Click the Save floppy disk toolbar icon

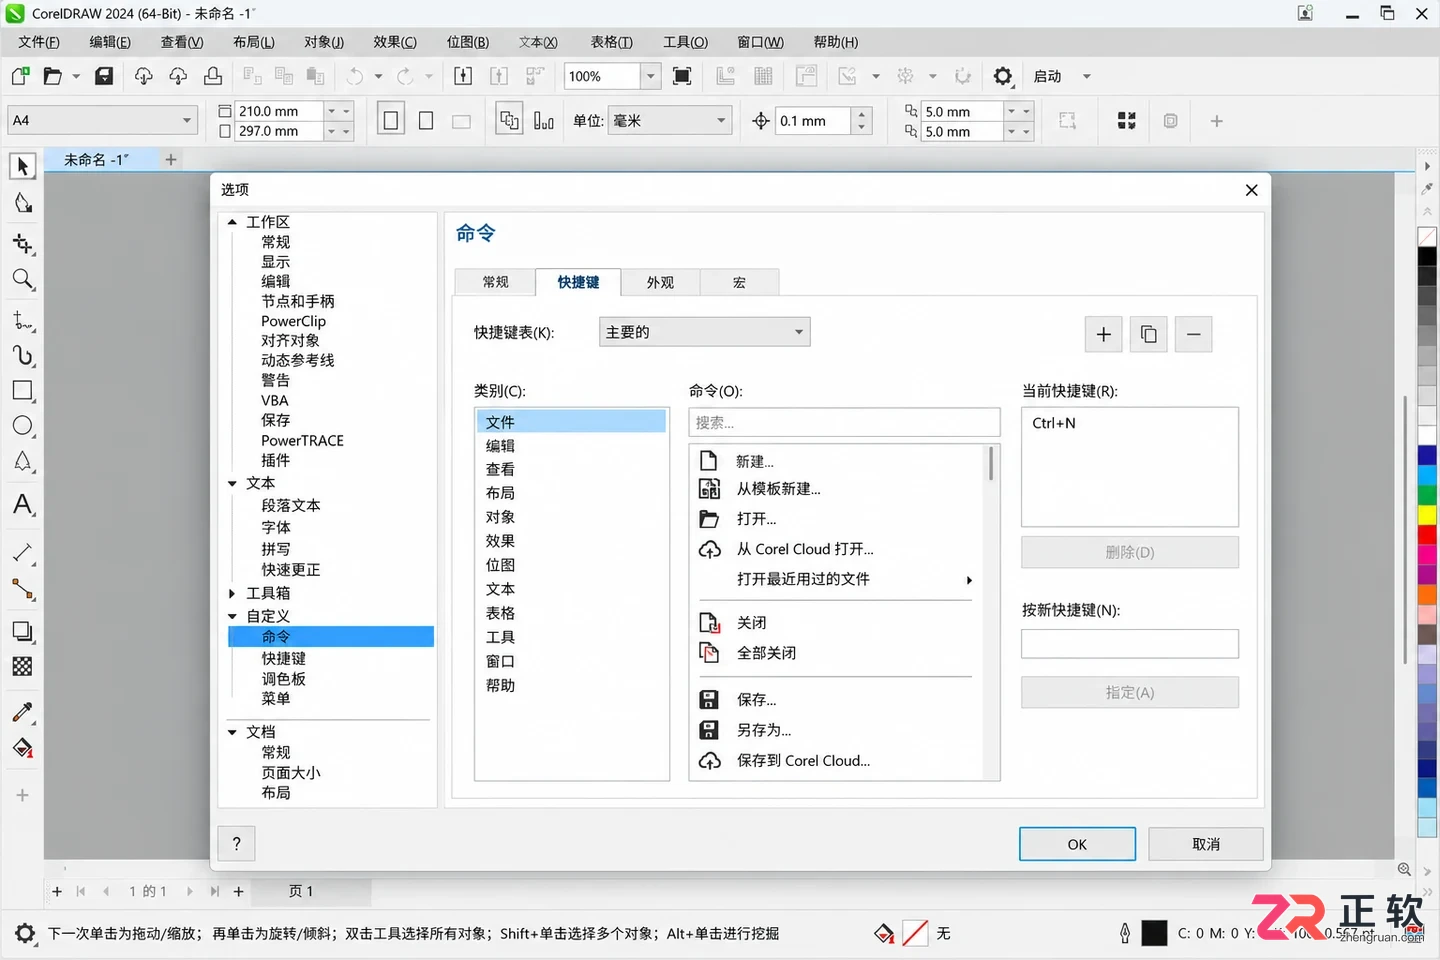pyautogui.click(x=104, y=76)
